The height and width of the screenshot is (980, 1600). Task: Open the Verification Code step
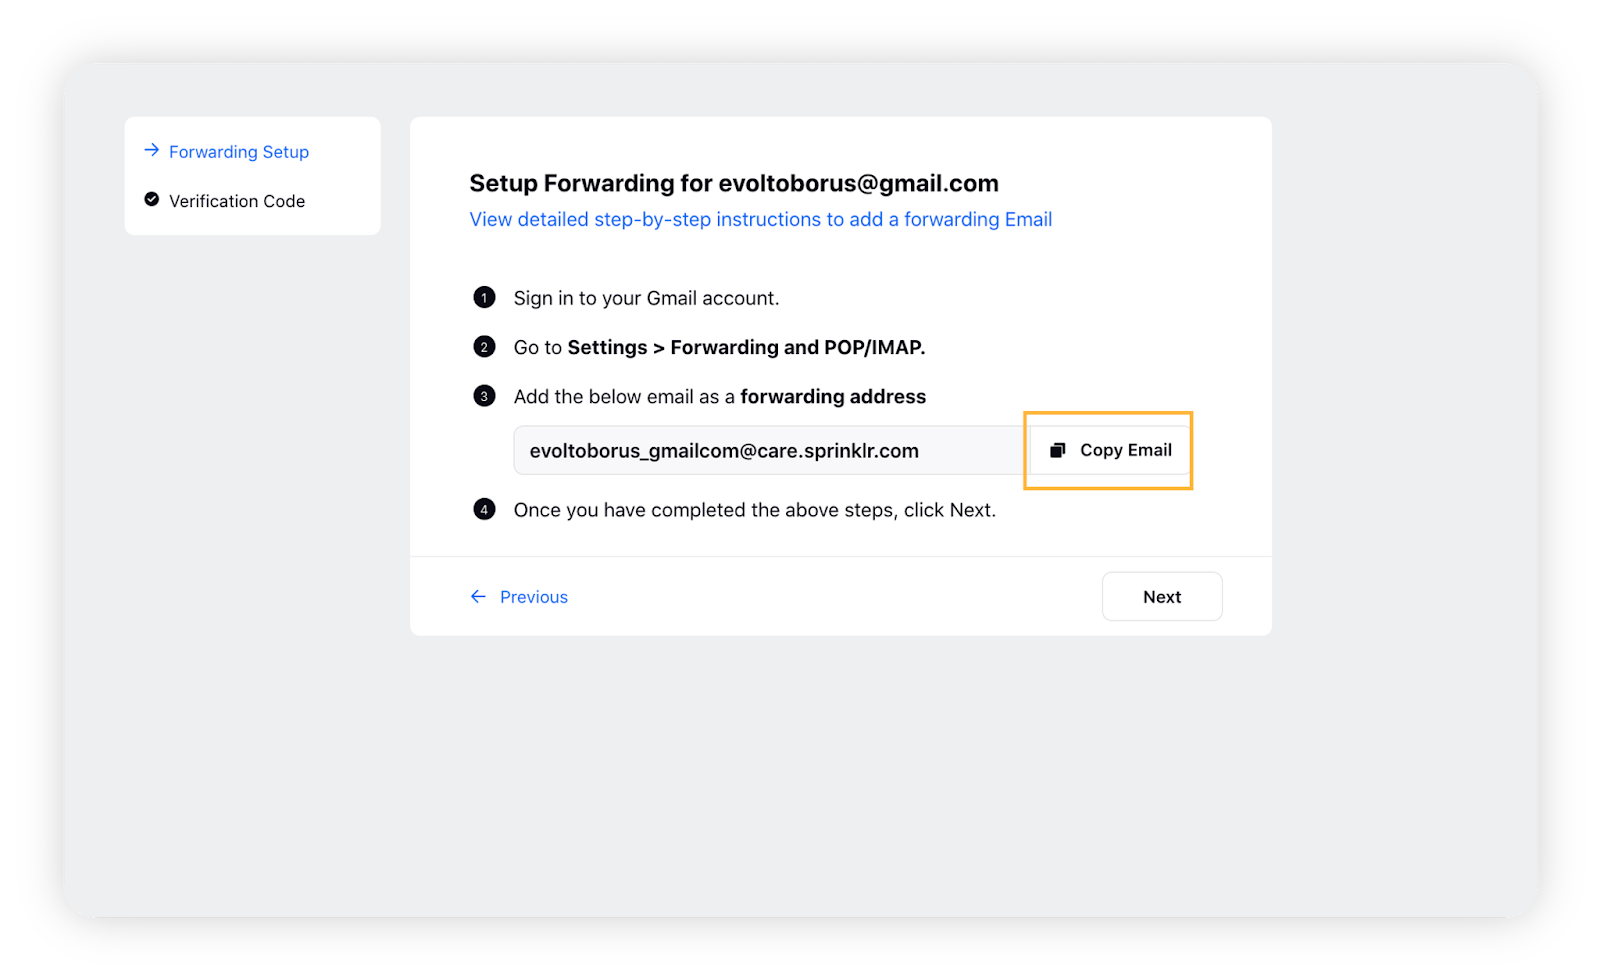[x=237, y=201]
